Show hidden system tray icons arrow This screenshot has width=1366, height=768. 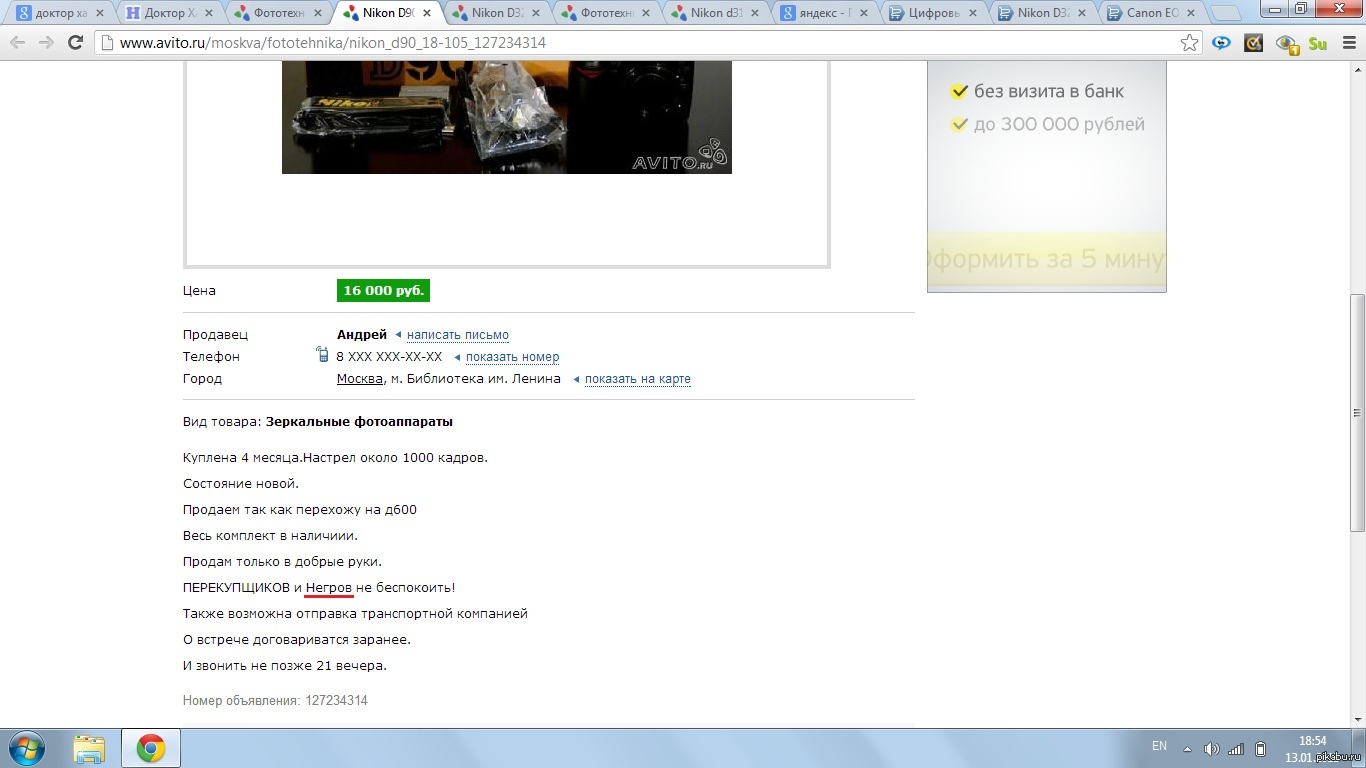click(x=1187, y=748)
